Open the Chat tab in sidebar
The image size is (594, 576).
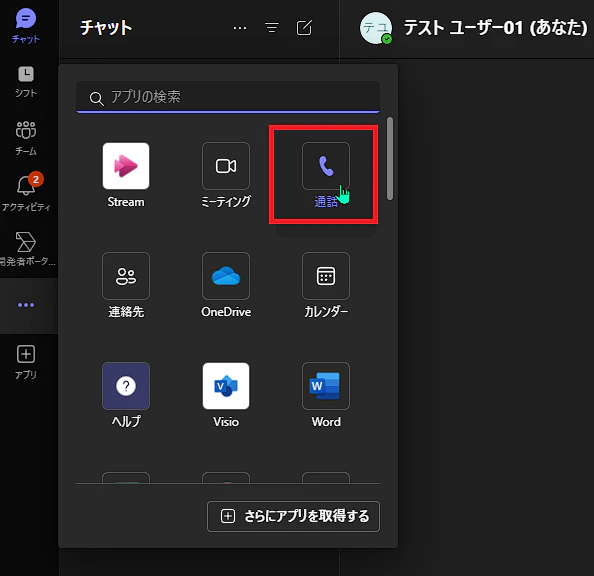(x=26, y=26)
